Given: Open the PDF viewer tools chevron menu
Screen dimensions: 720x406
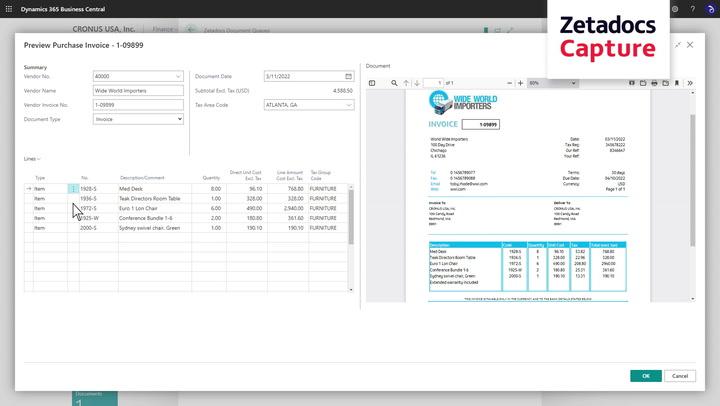Looking at the screenshot, I should click(690, 83).
